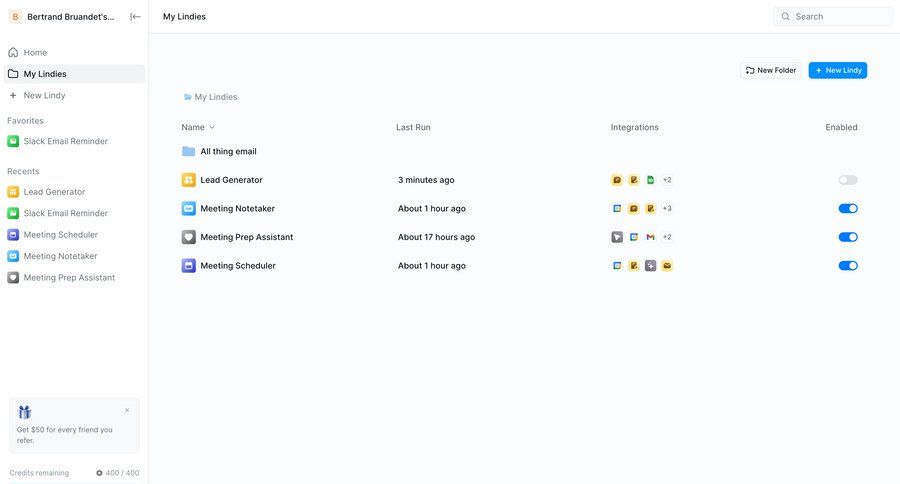Click the Search field
Image resolution: width=900 pixels, height=484 pixels.
tap(833, 17)
